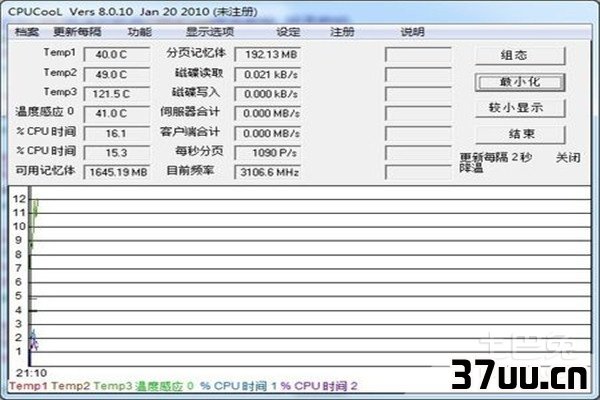Click the 更新每隔 2秒 label

pos(496,157)
